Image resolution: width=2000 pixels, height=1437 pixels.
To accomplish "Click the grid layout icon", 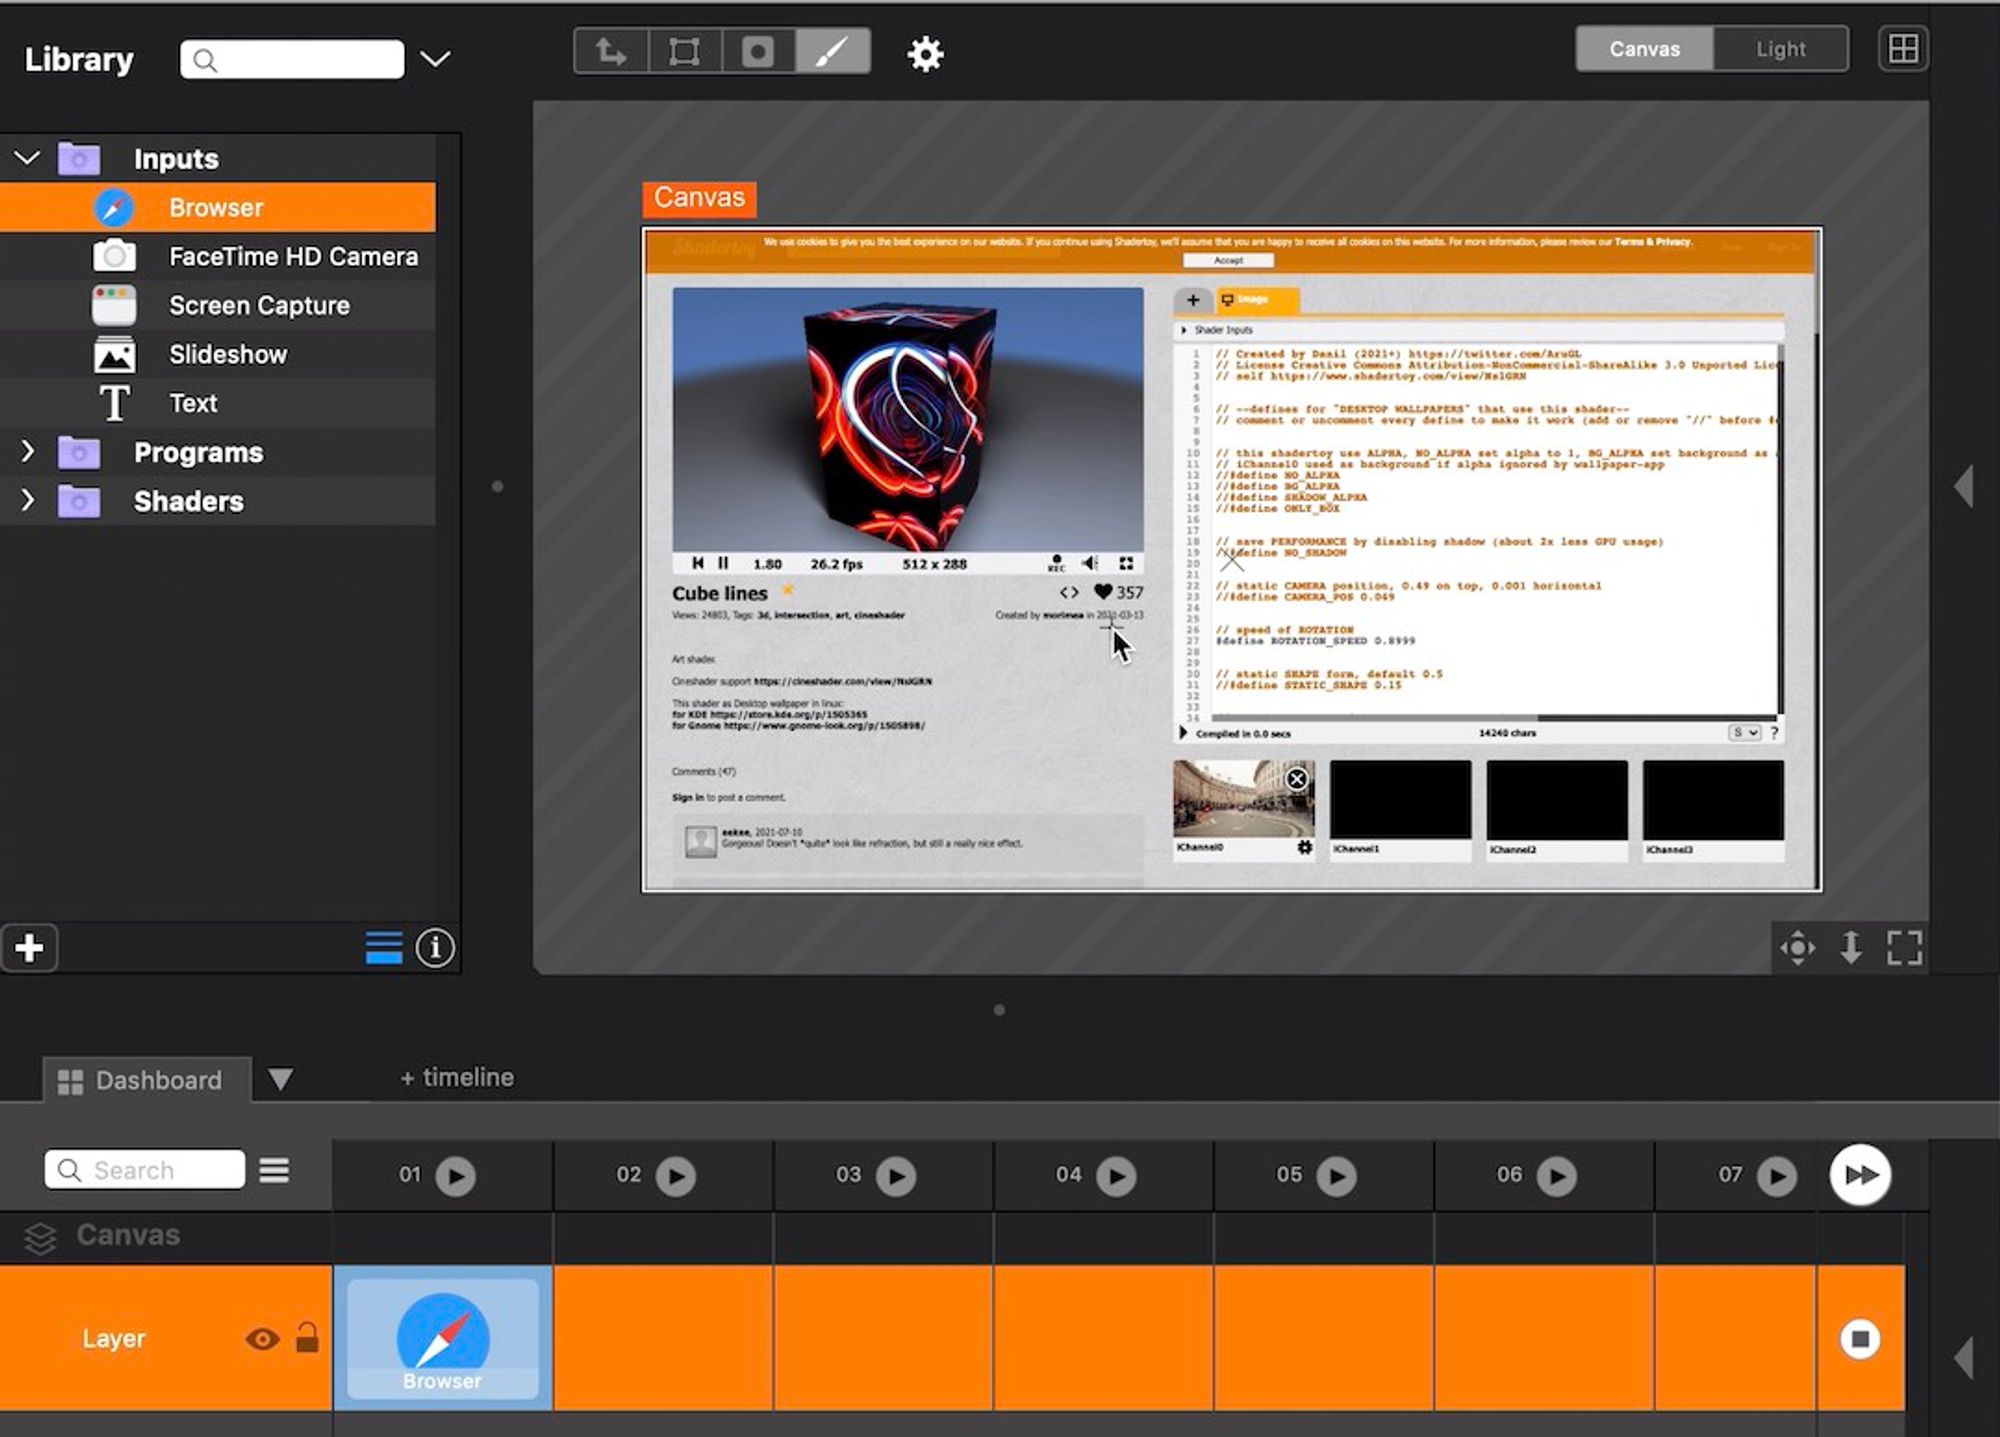I will (1903, 49).
